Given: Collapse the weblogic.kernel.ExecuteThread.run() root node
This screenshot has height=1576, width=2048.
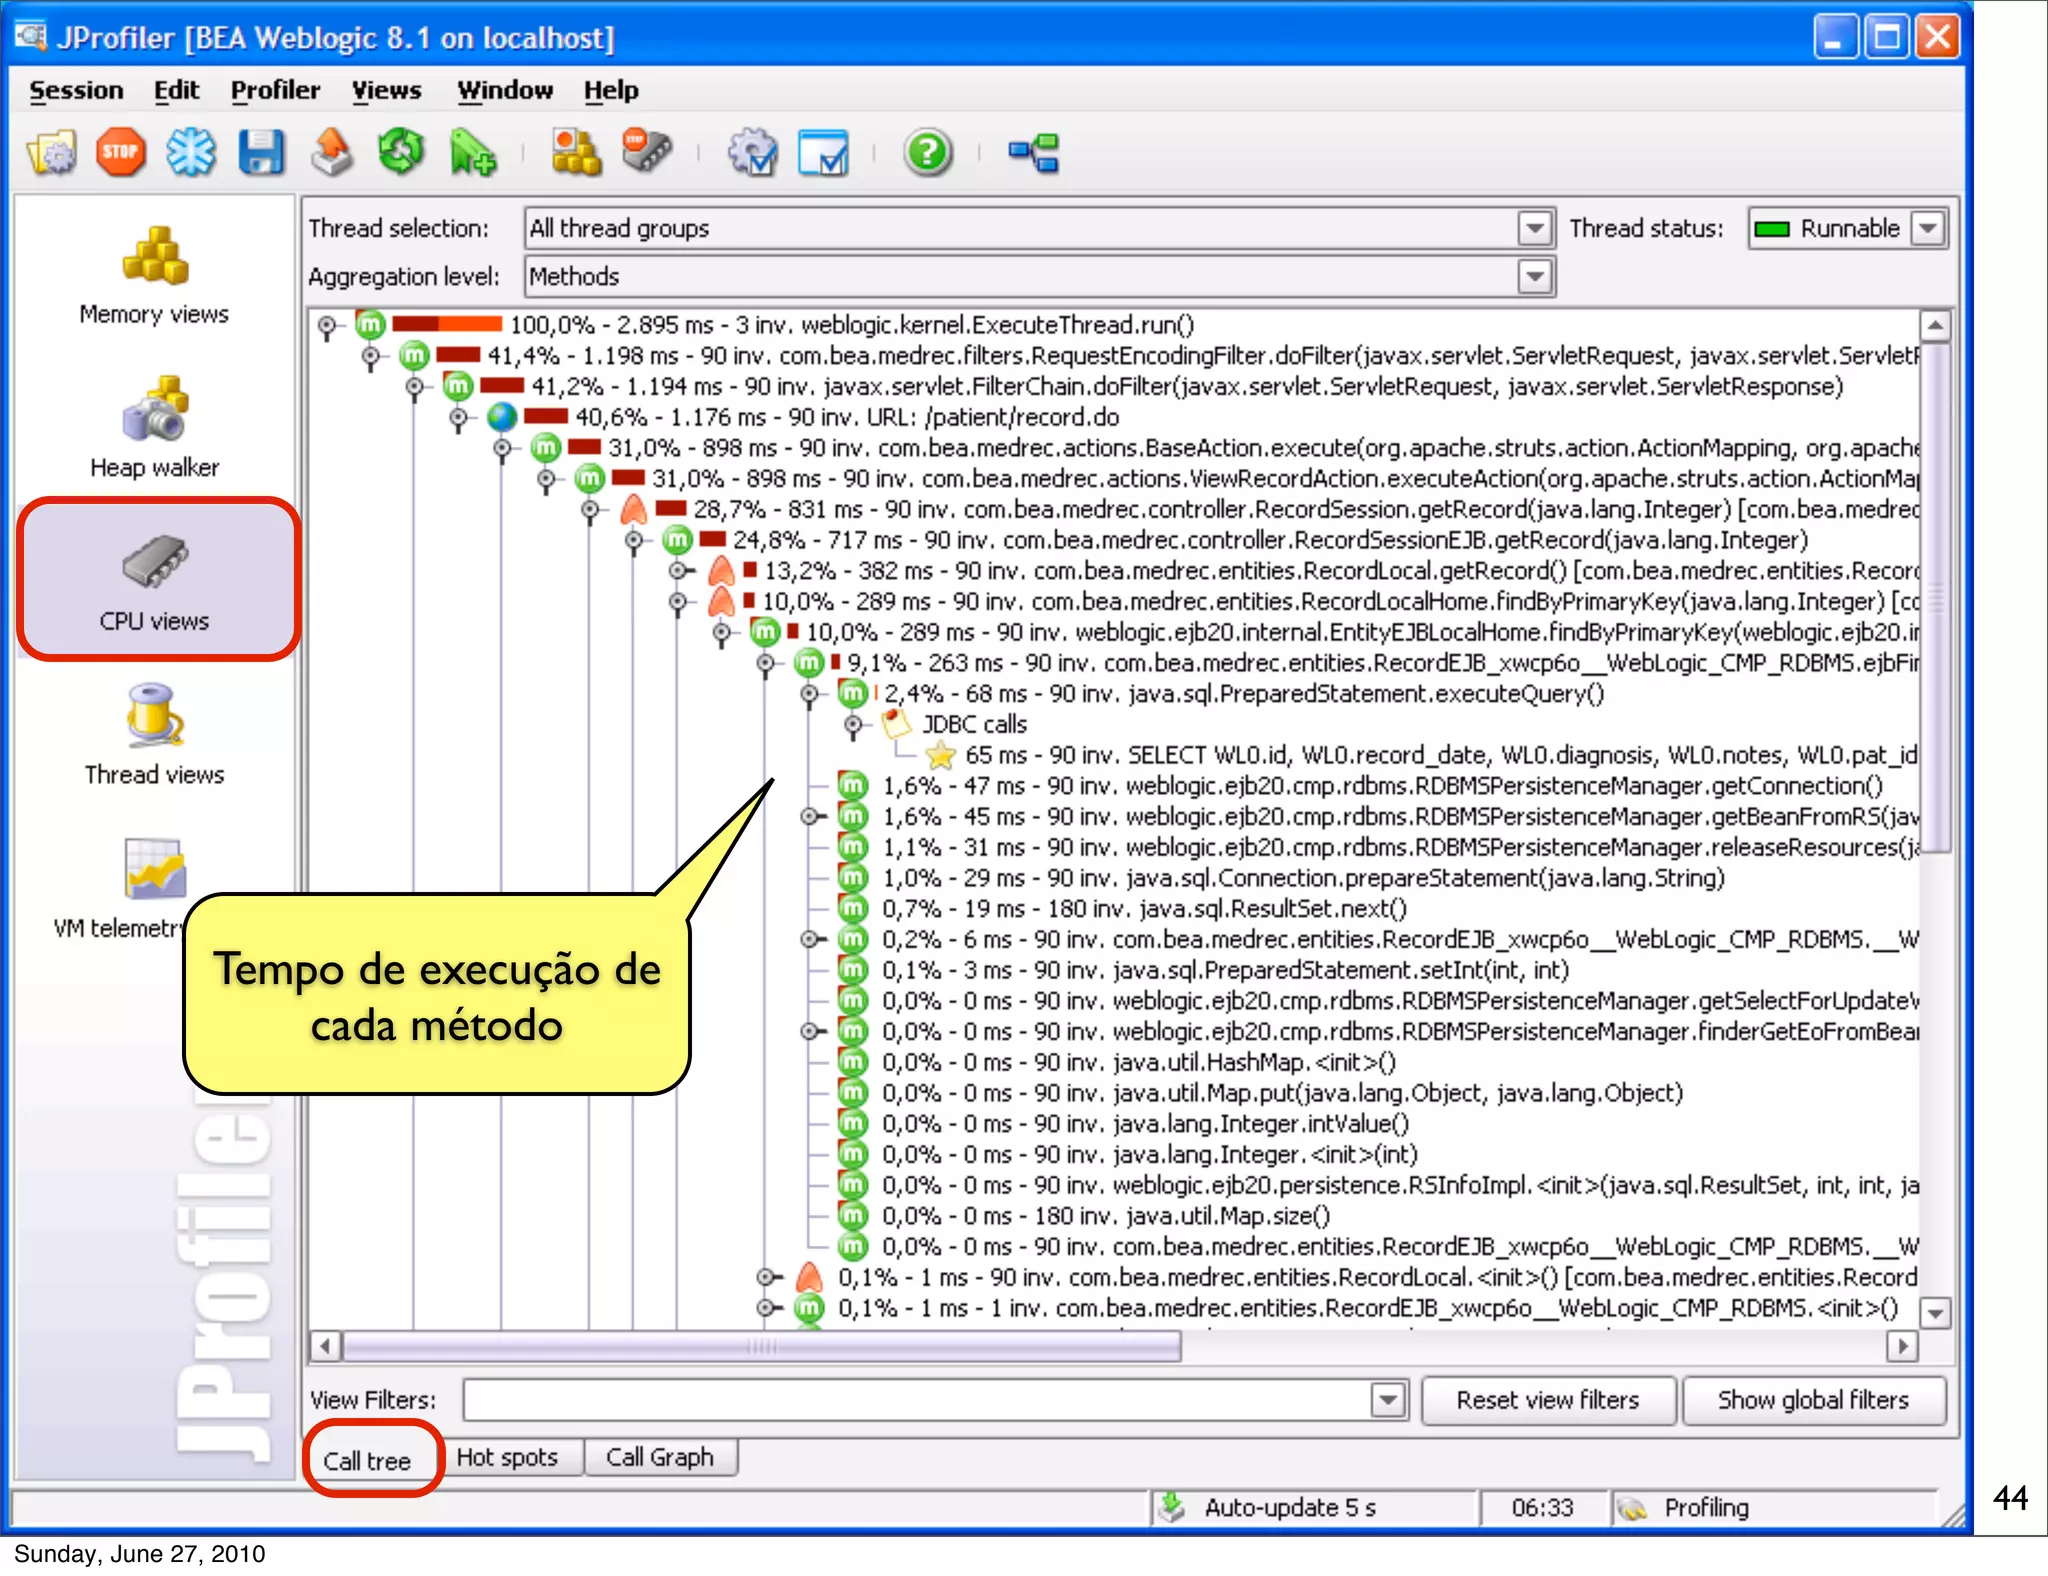Looking at the screenshot, I should [x=326, y=326].
